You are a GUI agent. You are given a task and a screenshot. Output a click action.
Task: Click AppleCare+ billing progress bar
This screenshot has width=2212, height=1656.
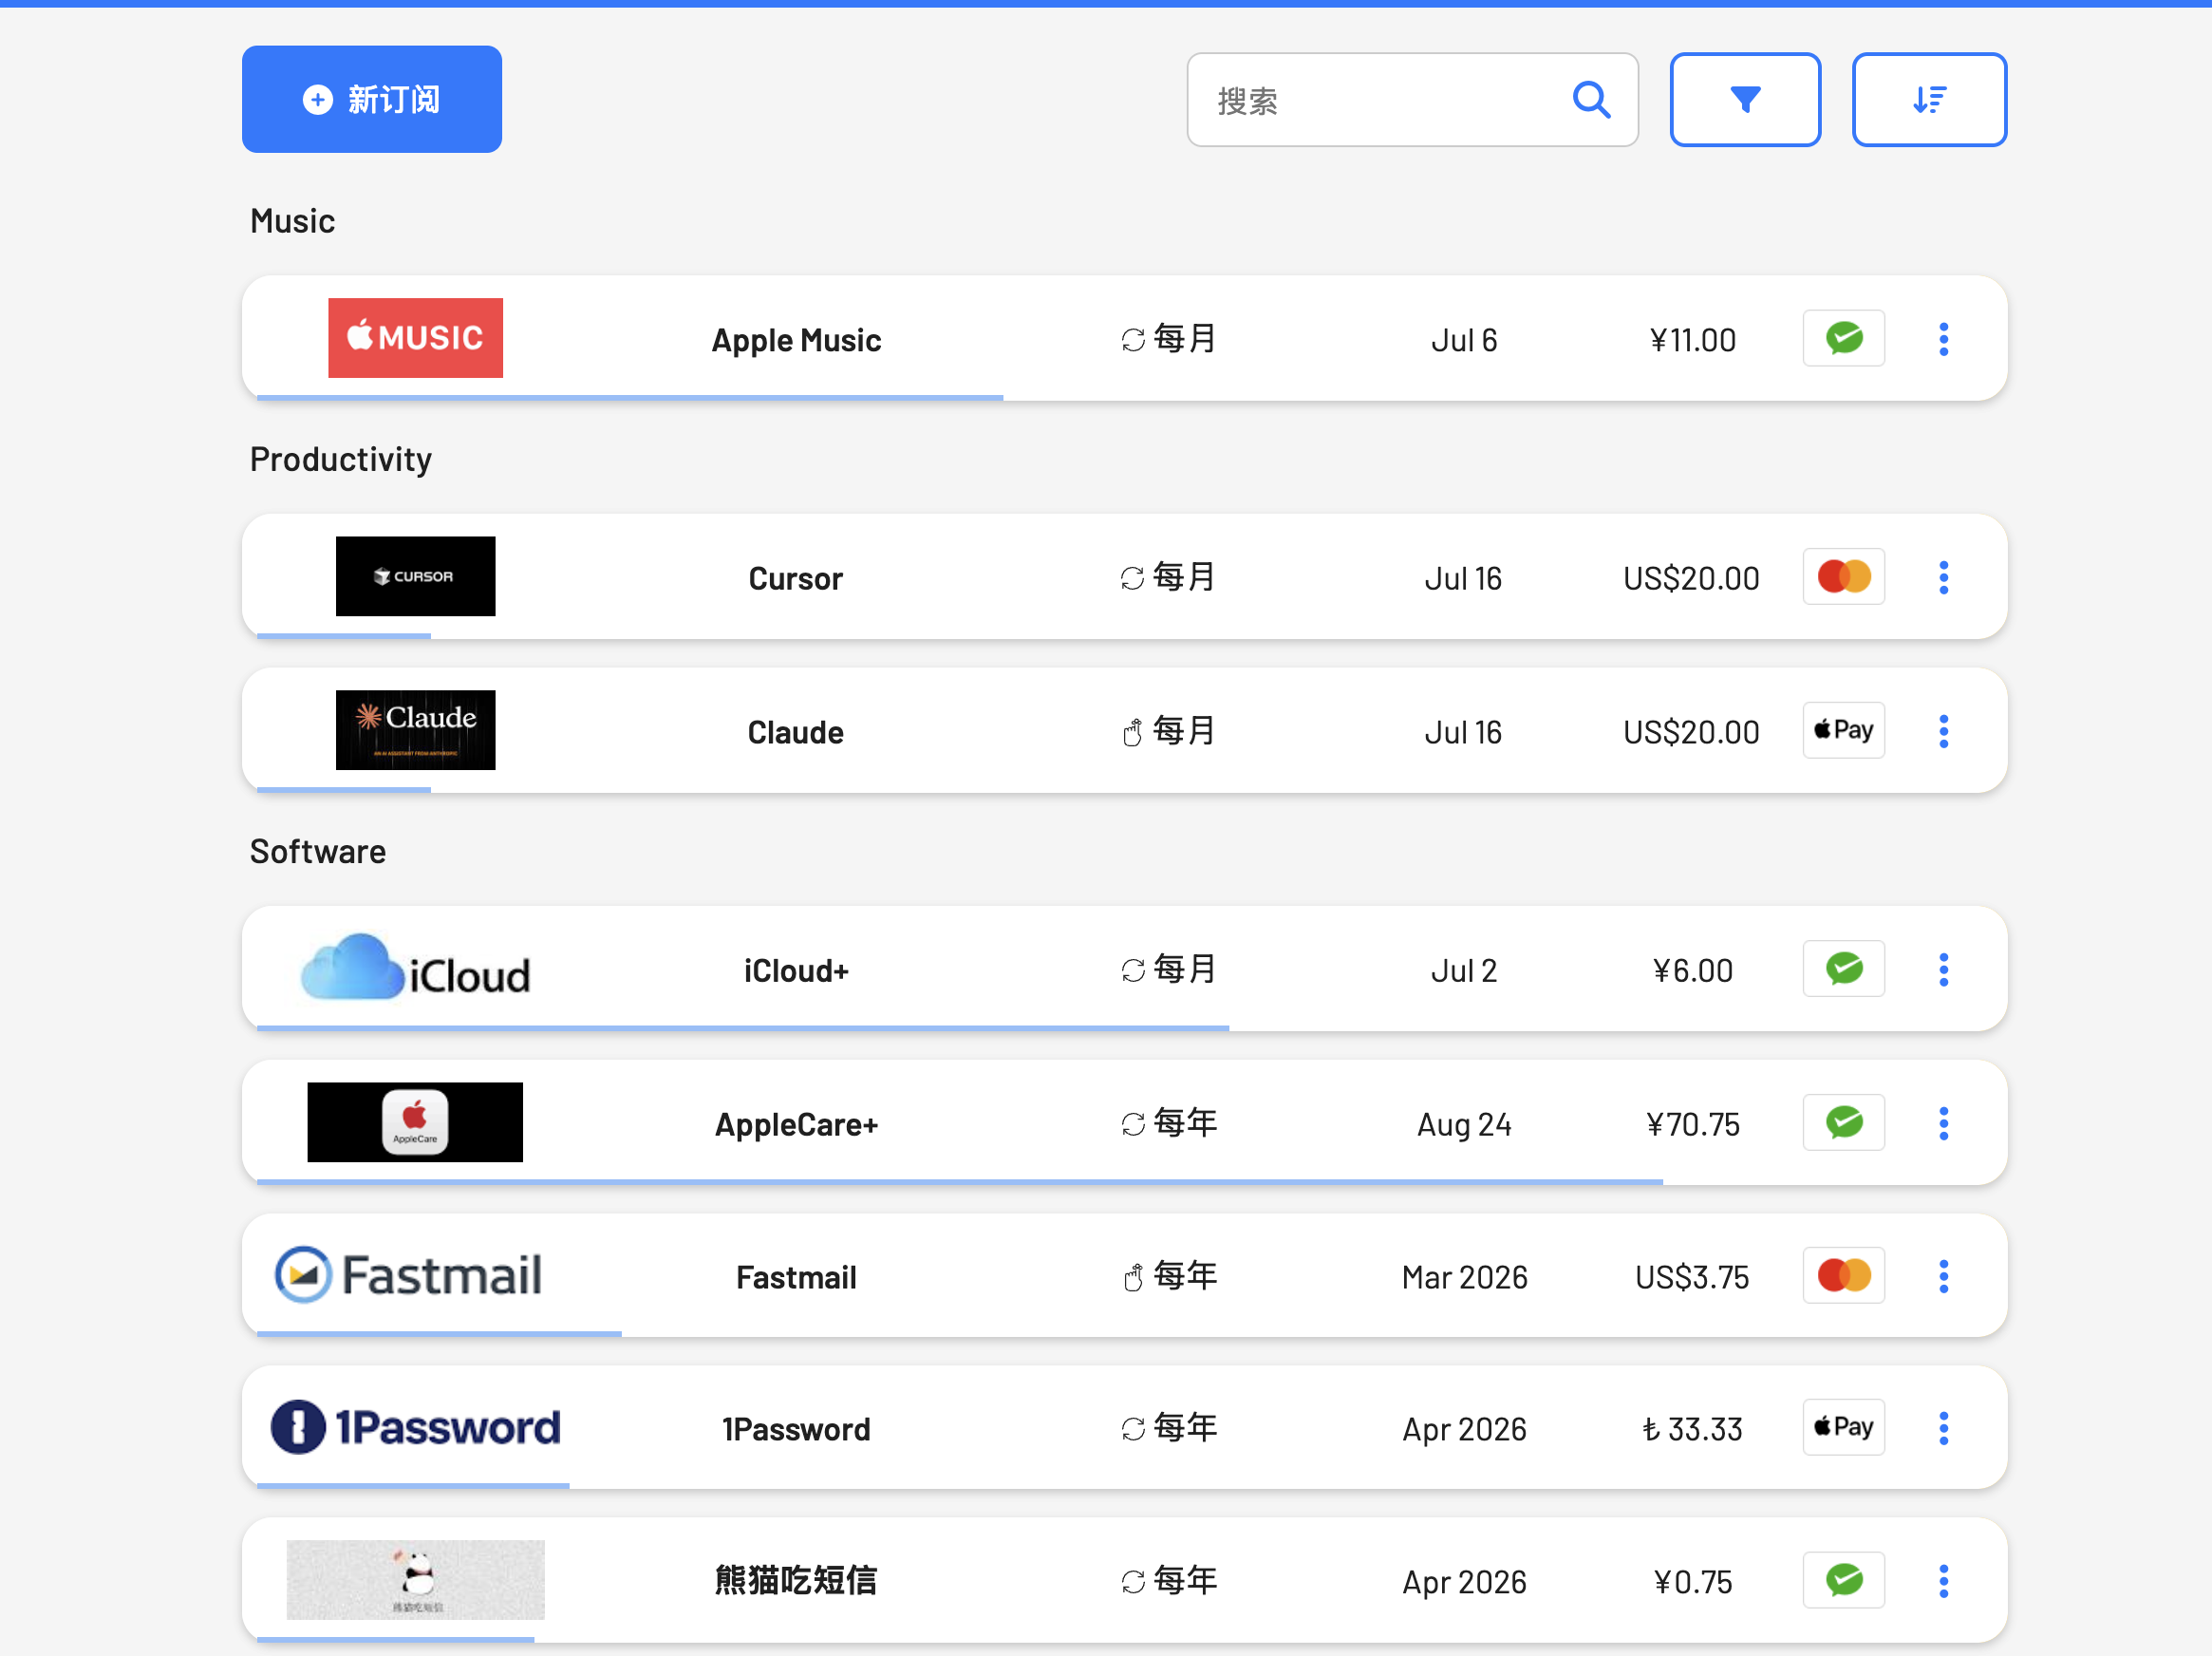point(959,1182)
